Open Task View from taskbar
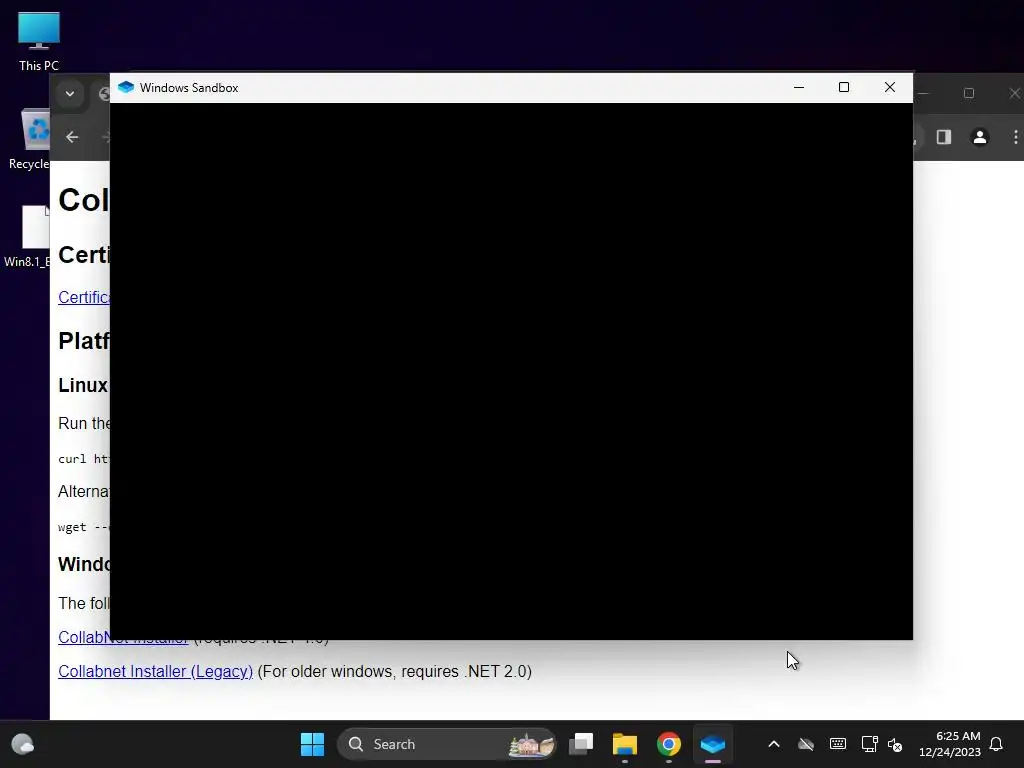 click(x=581, y=744)
